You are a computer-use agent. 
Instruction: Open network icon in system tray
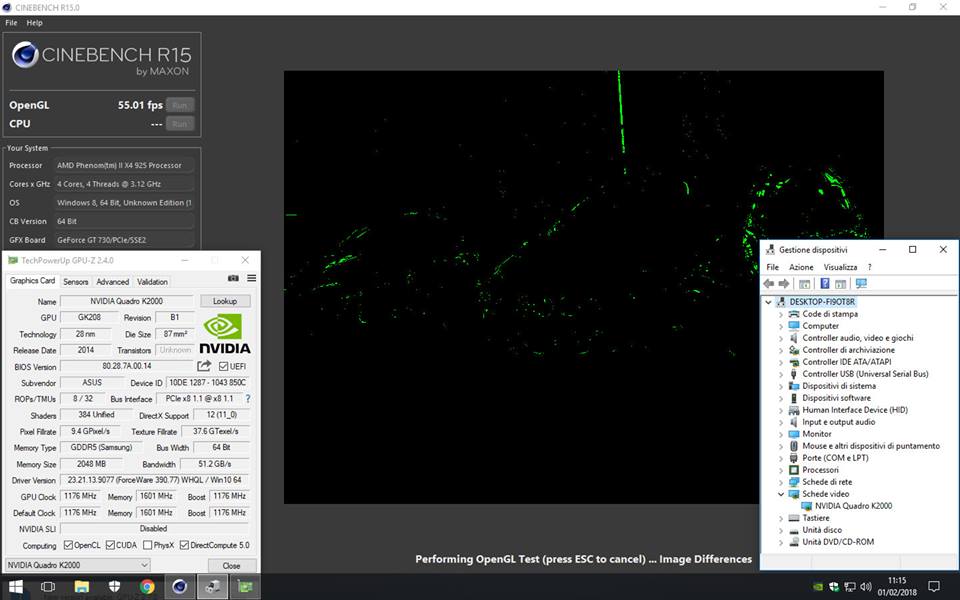click(x=850, y=587)
